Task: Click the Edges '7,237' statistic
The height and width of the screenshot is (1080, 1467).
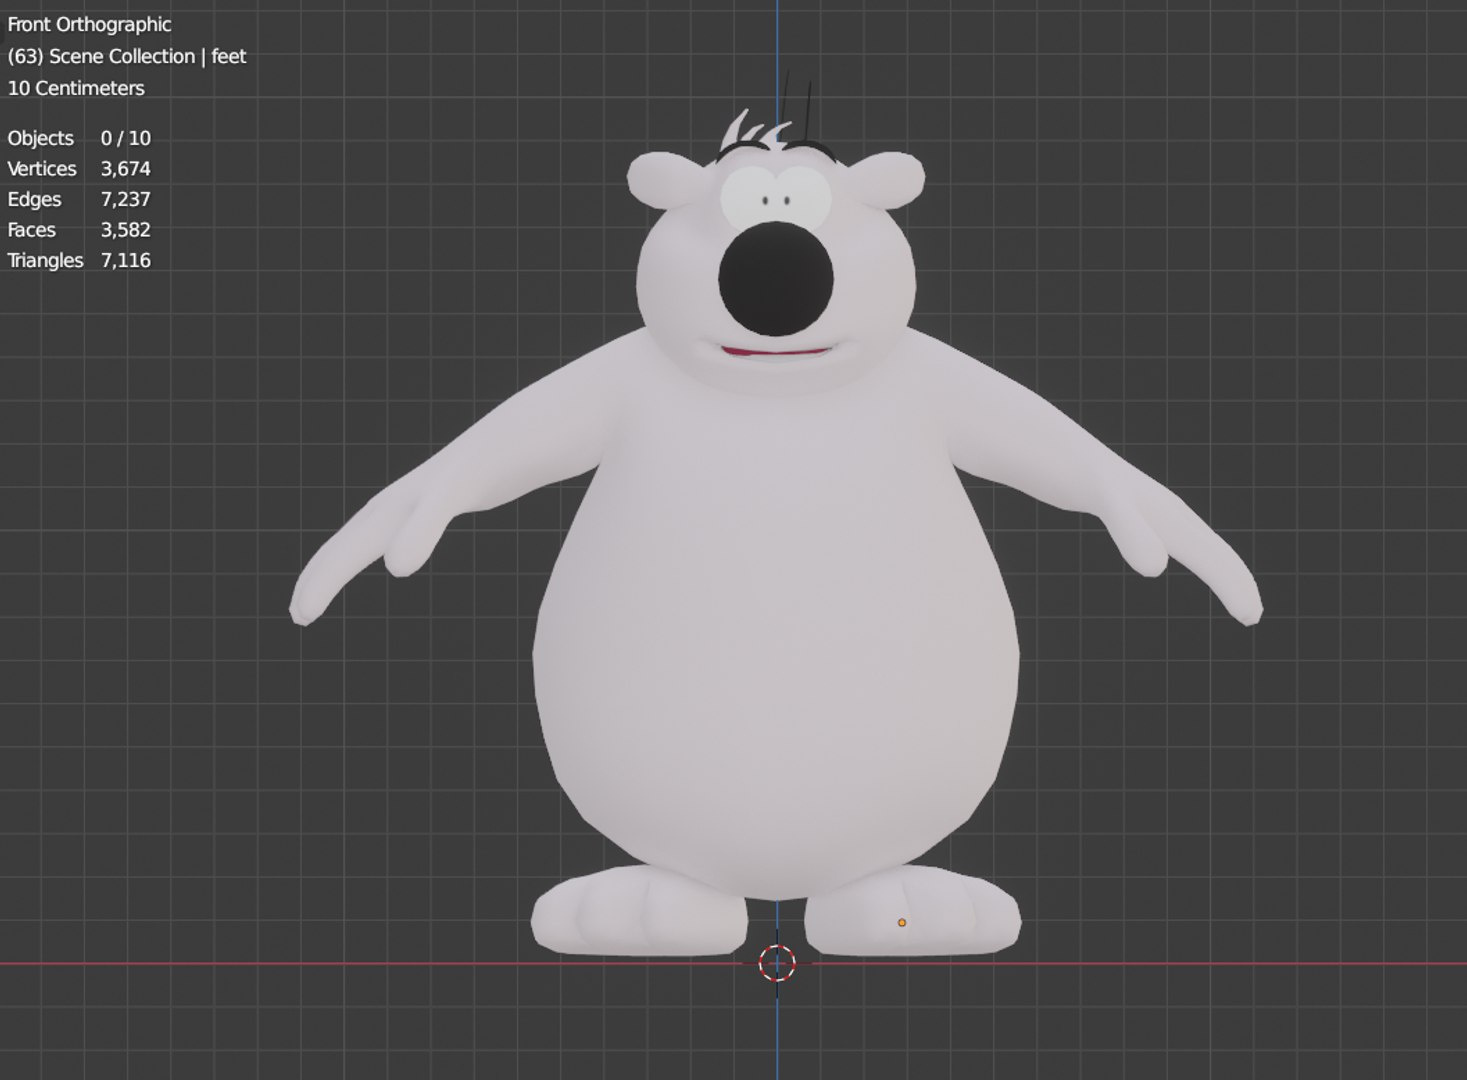Action: (x=126, y=199)
